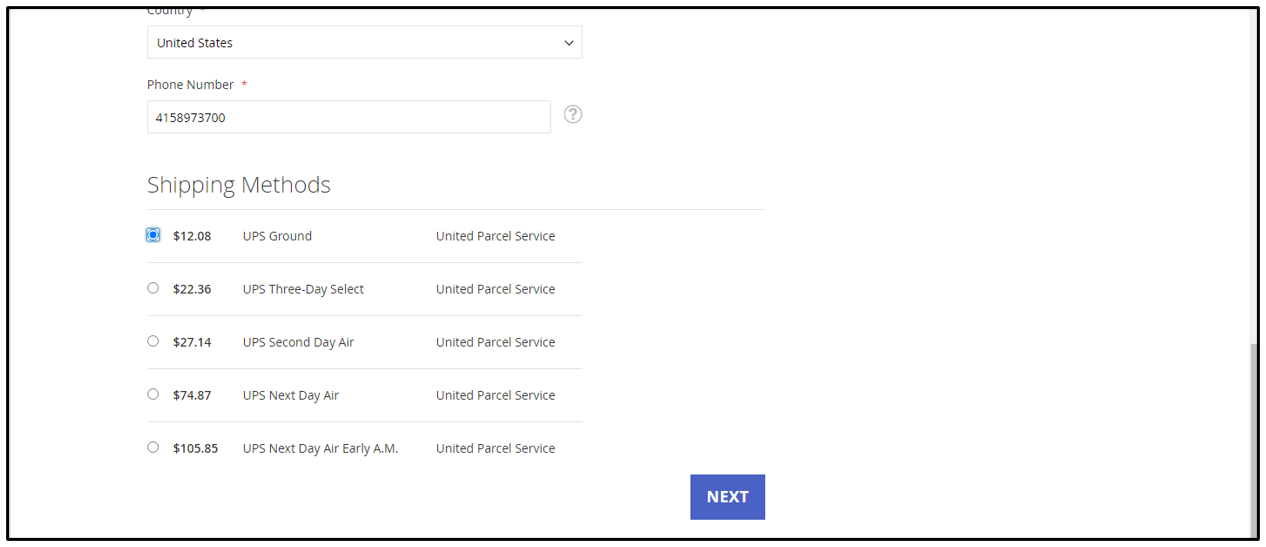1266x547 pixels.
Task: Click the $27.14 price in shipping list
Action: point(192,342)
